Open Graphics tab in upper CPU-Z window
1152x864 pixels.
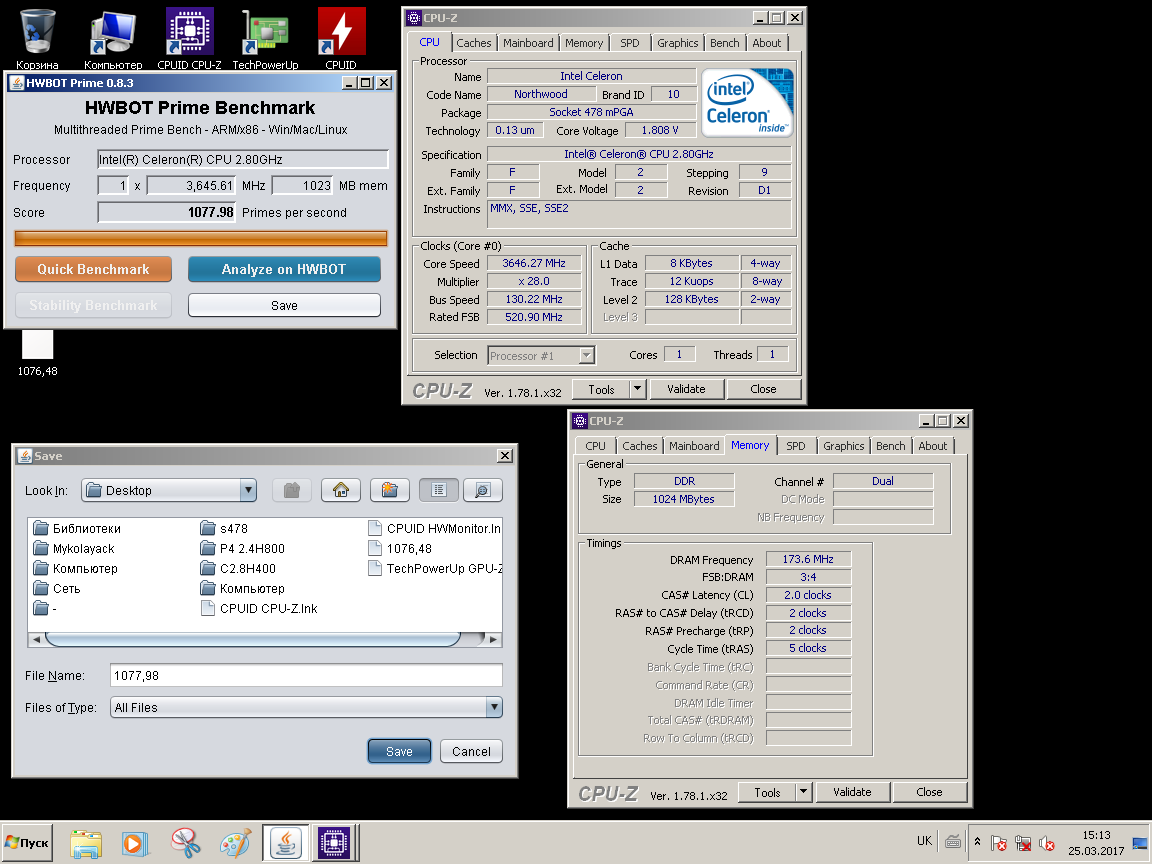tap(677, 43)
